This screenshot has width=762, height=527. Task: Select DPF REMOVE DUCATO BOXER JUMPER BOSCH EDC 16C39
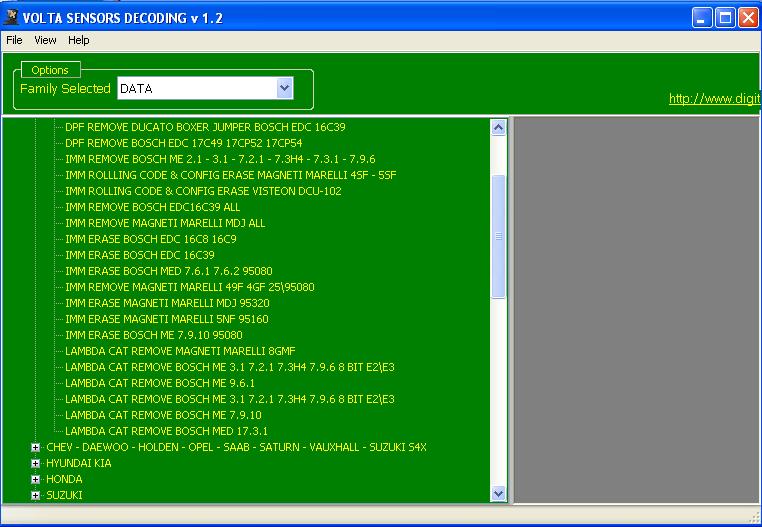coord(205,127)
